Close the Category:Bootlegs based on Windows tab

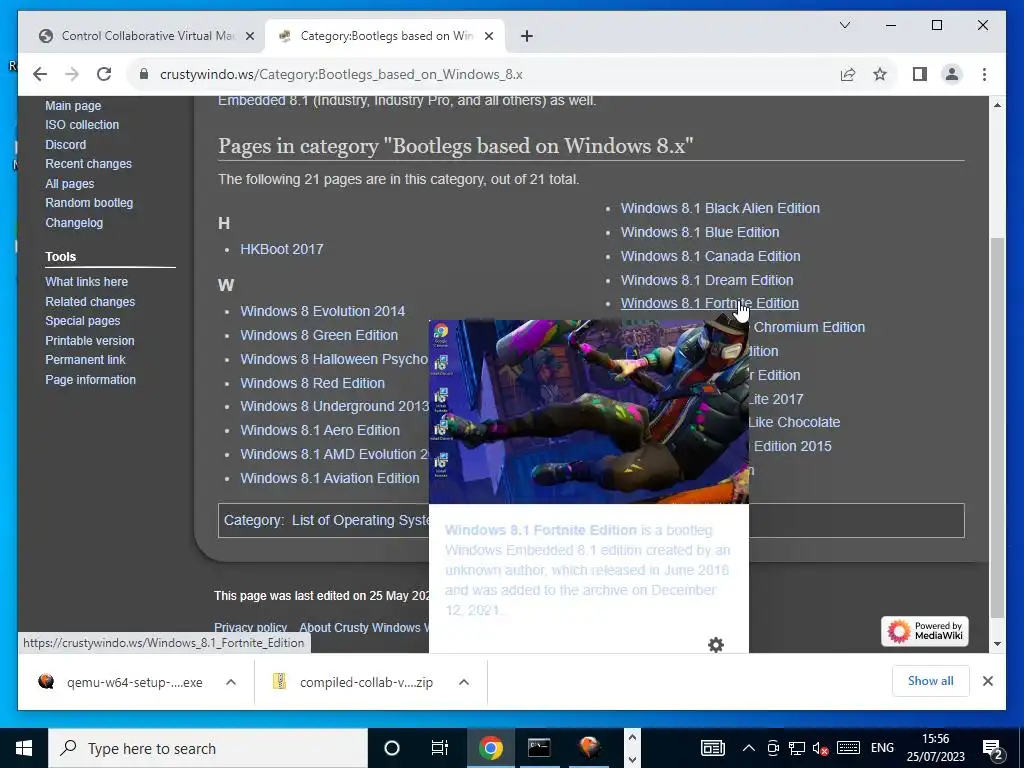(x=488, y=36)
